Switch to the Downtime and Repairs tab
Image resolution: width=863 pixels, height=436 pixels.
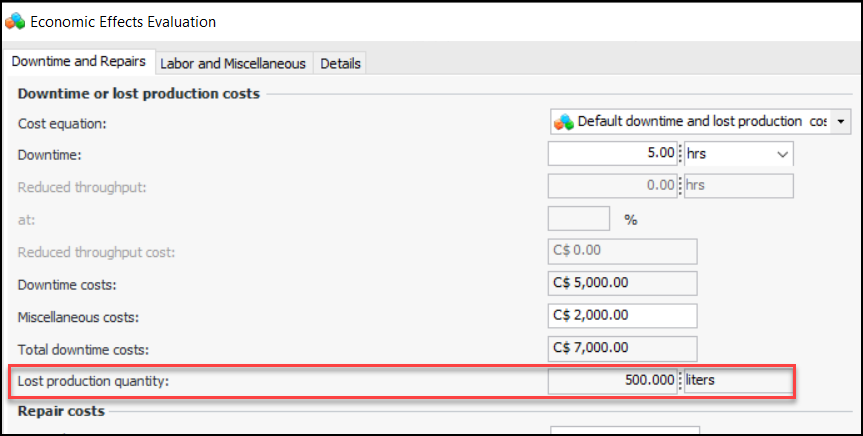coord(79,62)
